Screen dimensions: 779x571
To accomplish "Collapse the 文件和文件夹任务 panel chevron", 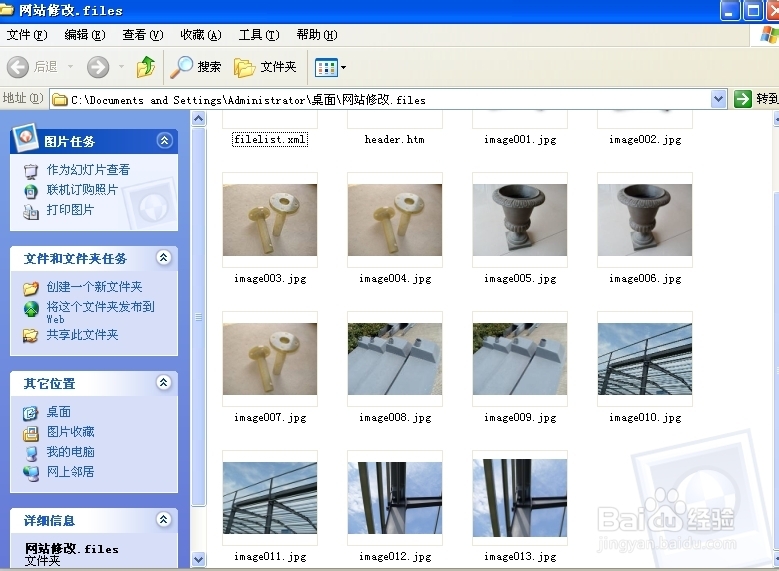I will [x=163, y=257].
